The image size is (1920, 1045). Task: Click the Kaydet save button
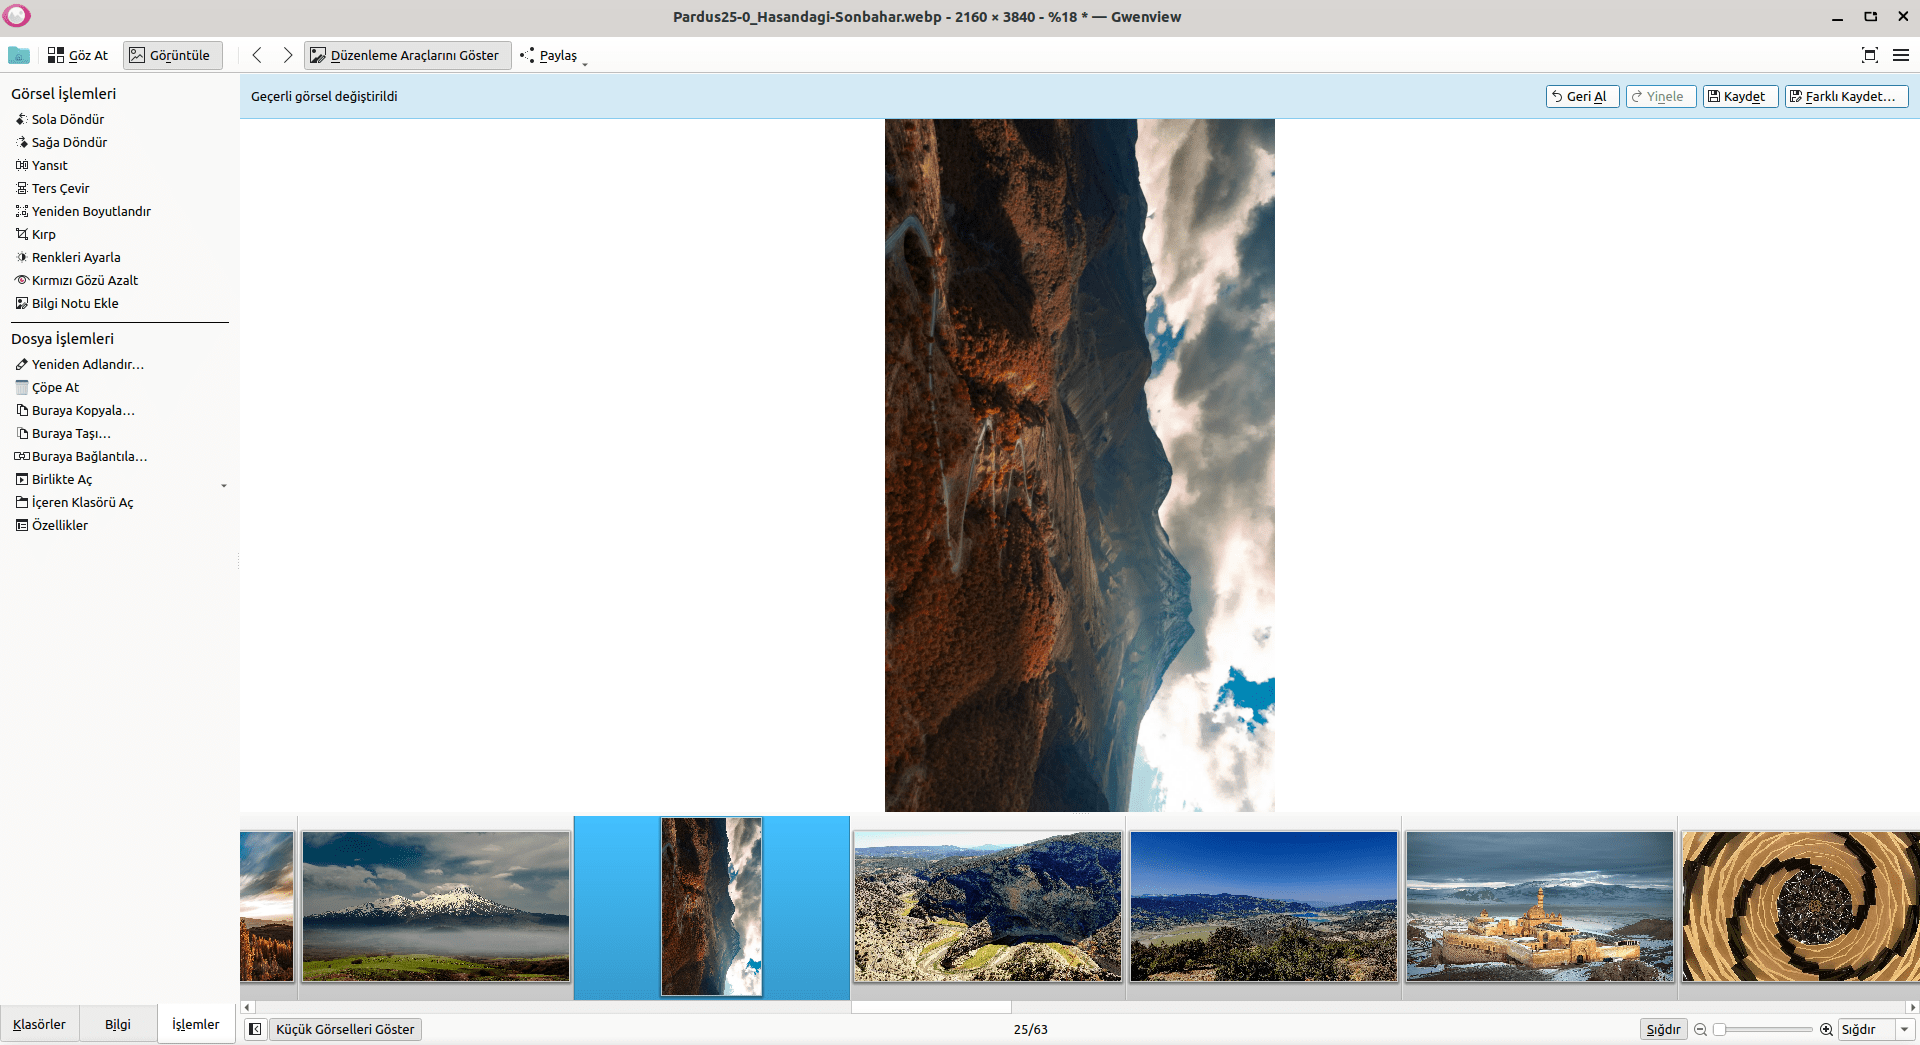(1740, 96)
